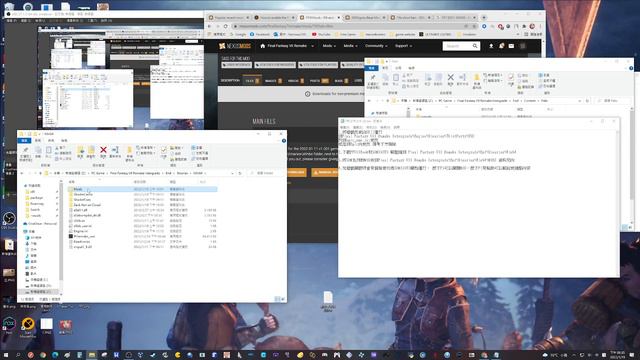Open File Explorer from the taskbar
This screenshot has height=360, width=640.
(92, 355)
